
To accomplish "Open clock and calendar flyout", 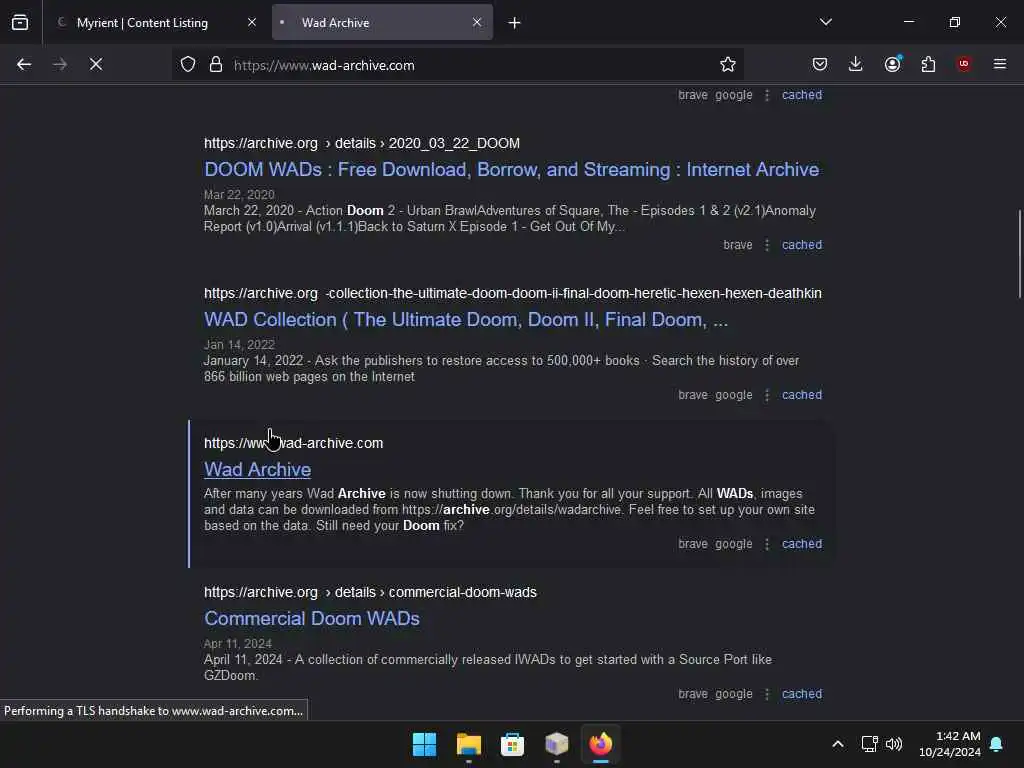I will (x=950, y=744).
